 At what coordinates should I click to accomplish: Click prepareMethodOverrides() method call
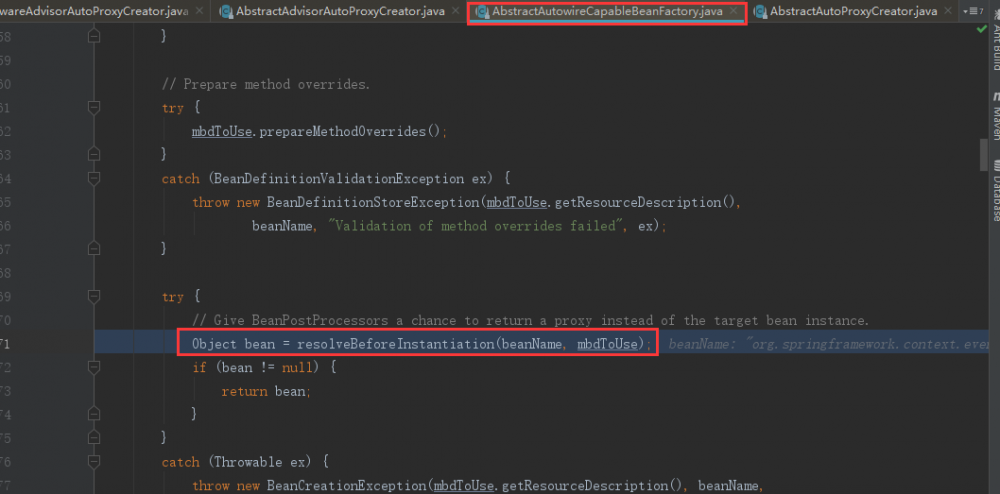point(350,131)
